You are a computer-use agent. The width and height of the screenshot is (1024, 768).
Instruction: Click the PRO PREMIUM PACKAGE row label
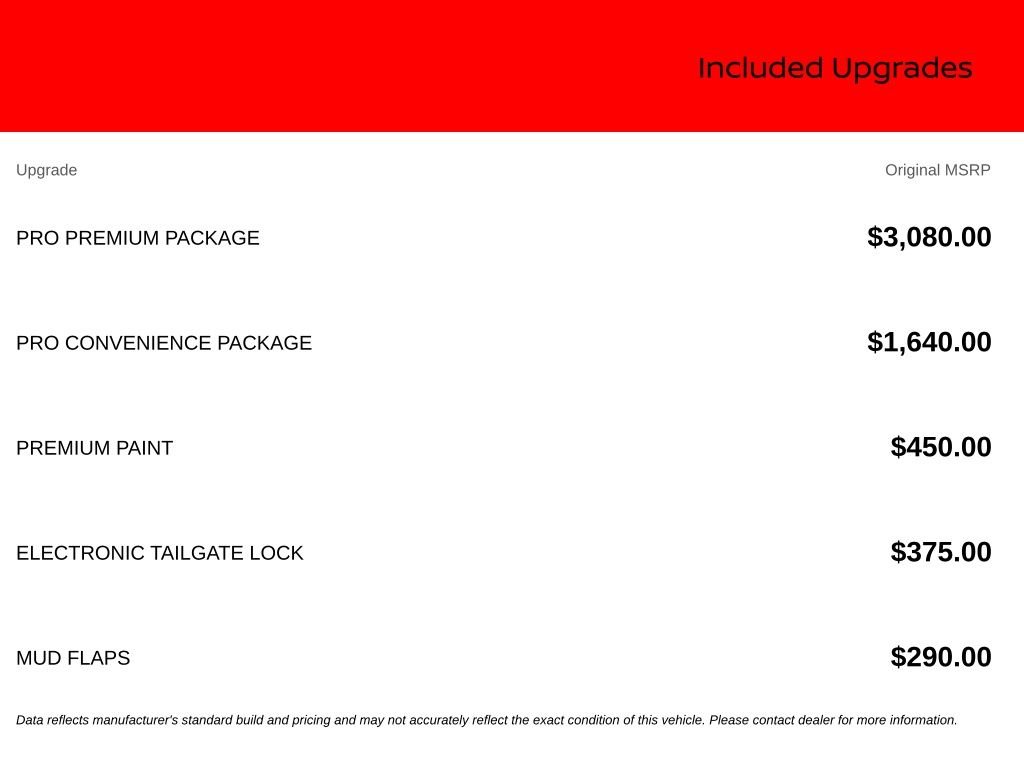point(138,238)
